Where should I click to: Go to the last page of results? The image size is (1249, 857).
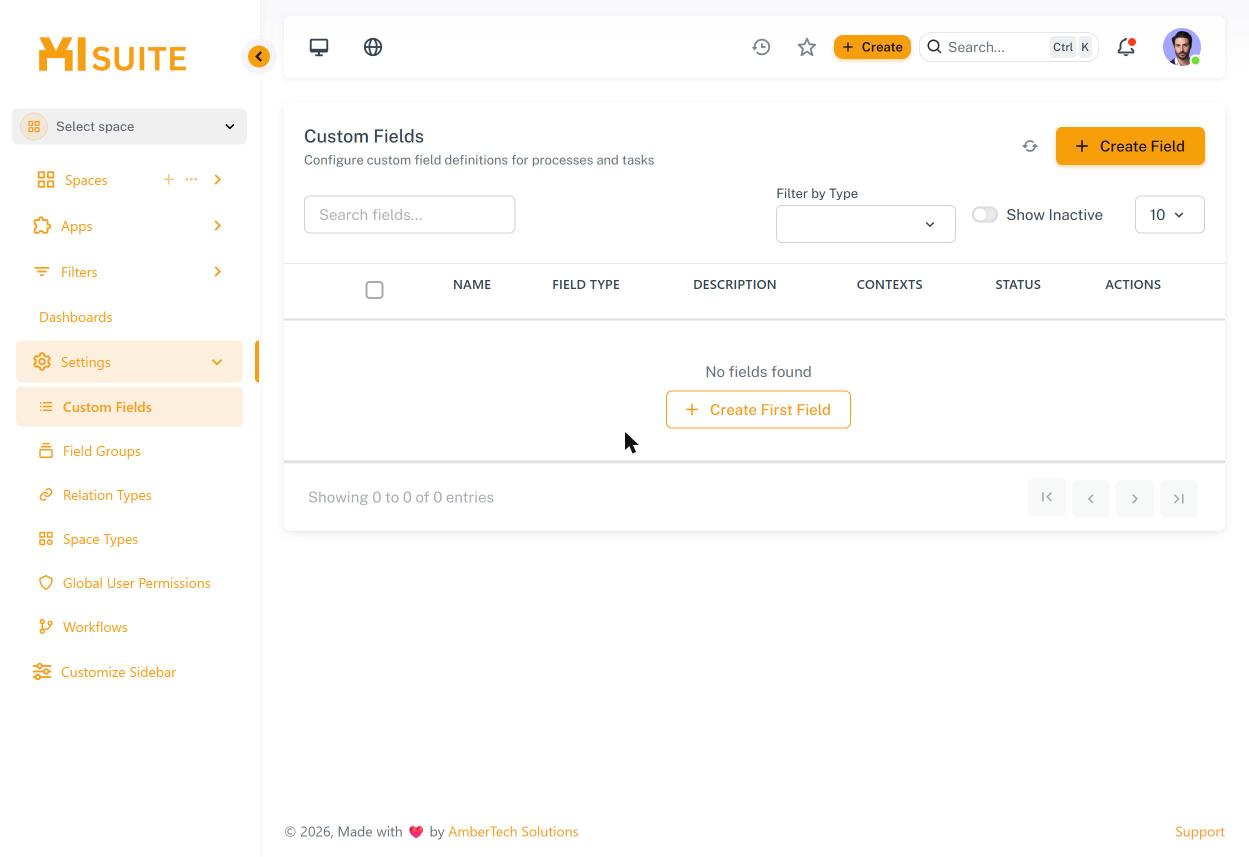click(1179, 498)
